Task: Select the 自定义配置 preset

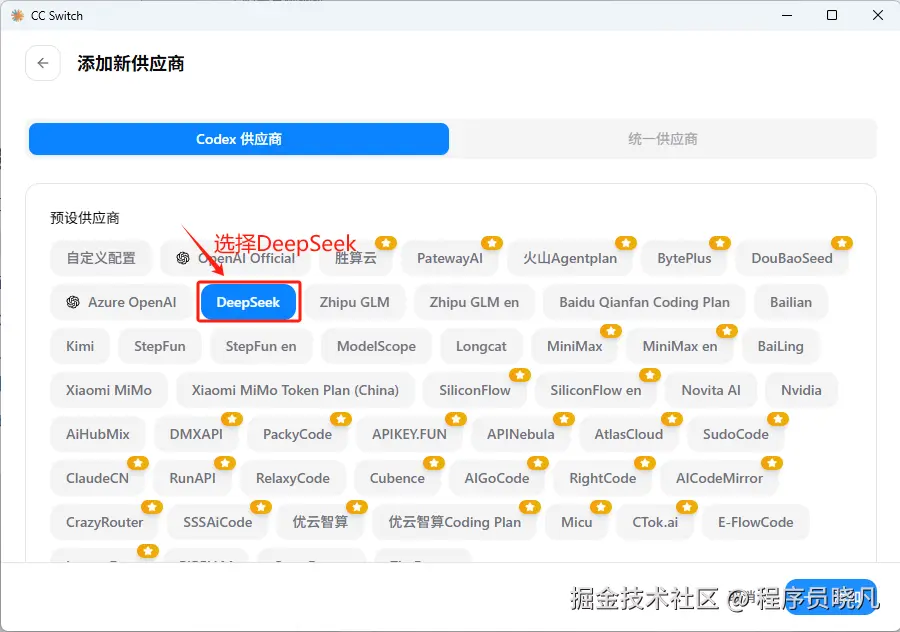Action: tap(101, 258)
